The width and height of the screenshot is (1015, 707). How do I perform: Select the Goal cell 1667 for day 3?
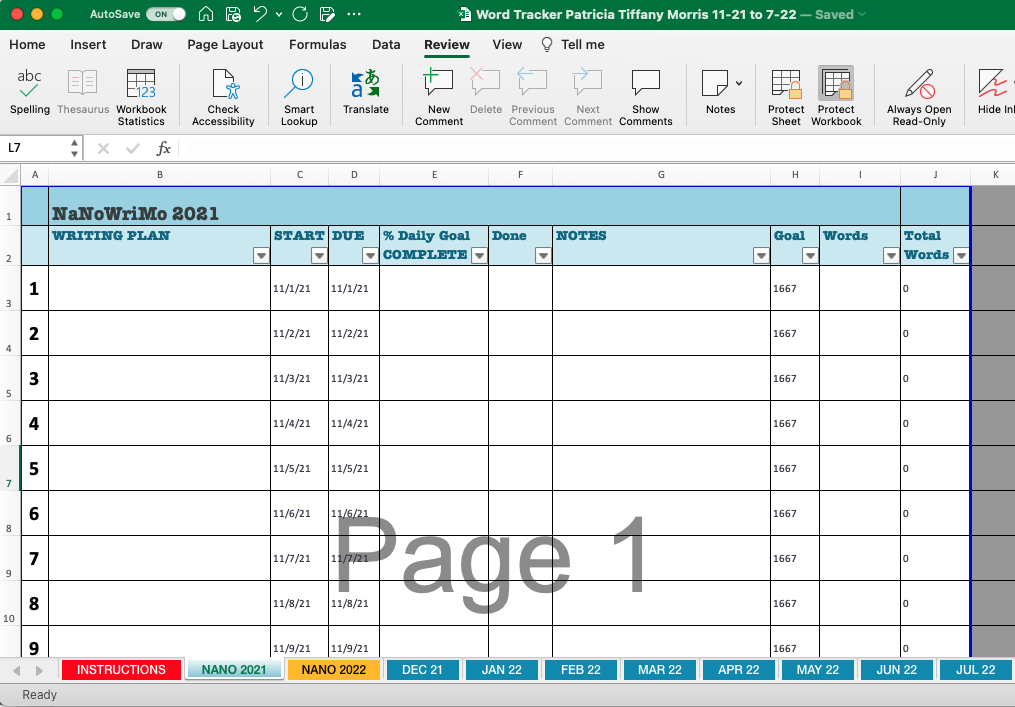point(795,378)
